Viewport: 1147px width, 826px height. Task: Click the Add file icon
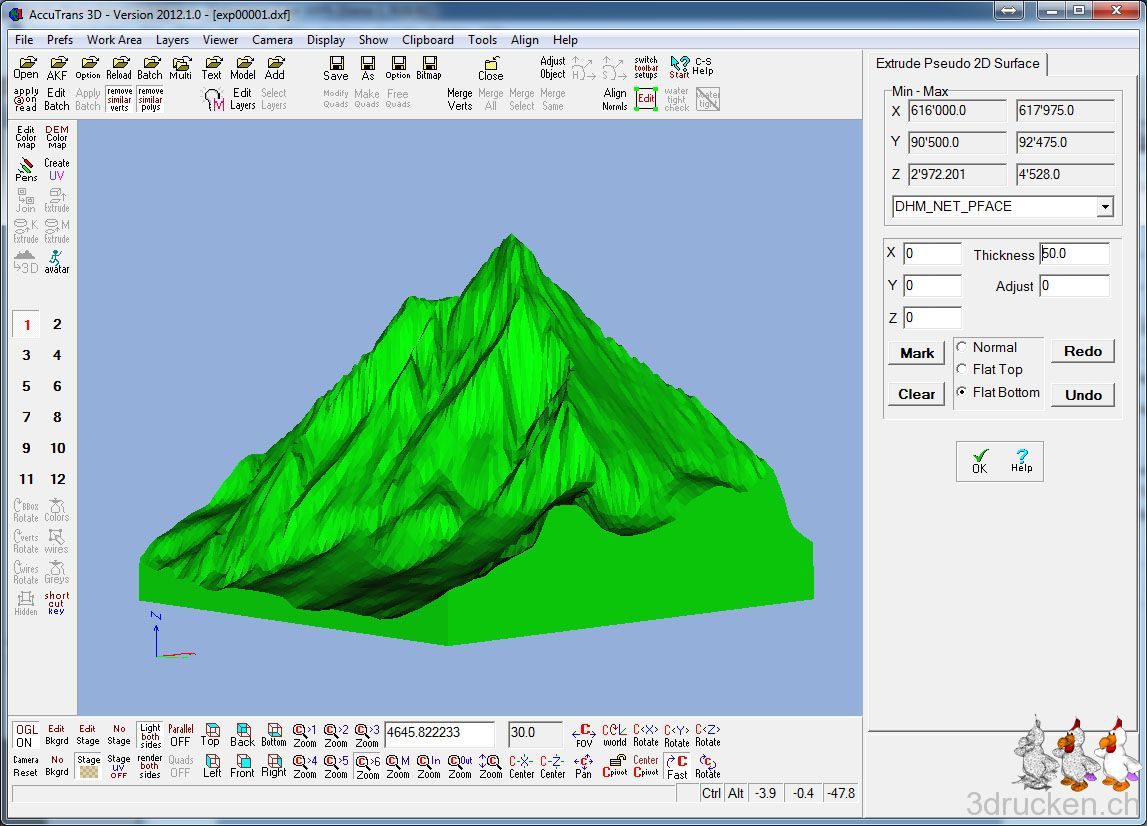click(274, 68)
